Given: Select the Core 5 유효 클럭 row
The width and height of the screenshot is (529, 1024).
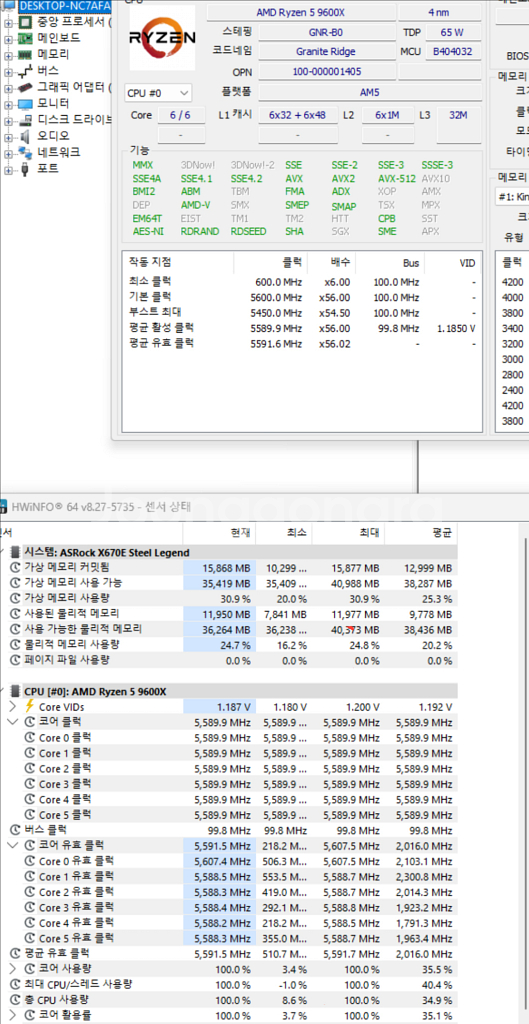Looking at the screenshot, I should point(229,938).
